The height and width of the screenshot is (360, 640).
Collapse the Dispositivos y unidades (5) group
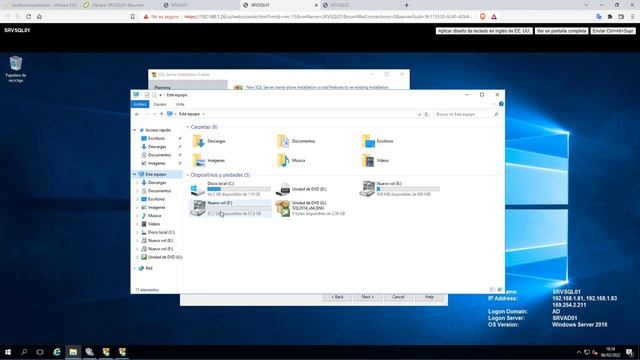coord(188,175)
